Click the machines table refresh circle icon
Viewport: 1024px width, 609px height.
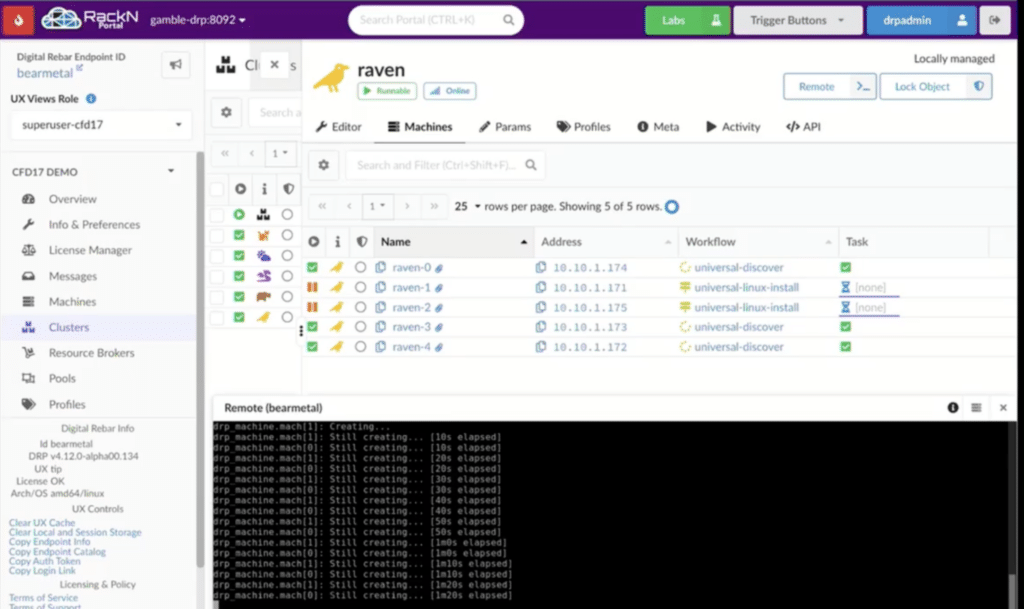click(672, 207)
